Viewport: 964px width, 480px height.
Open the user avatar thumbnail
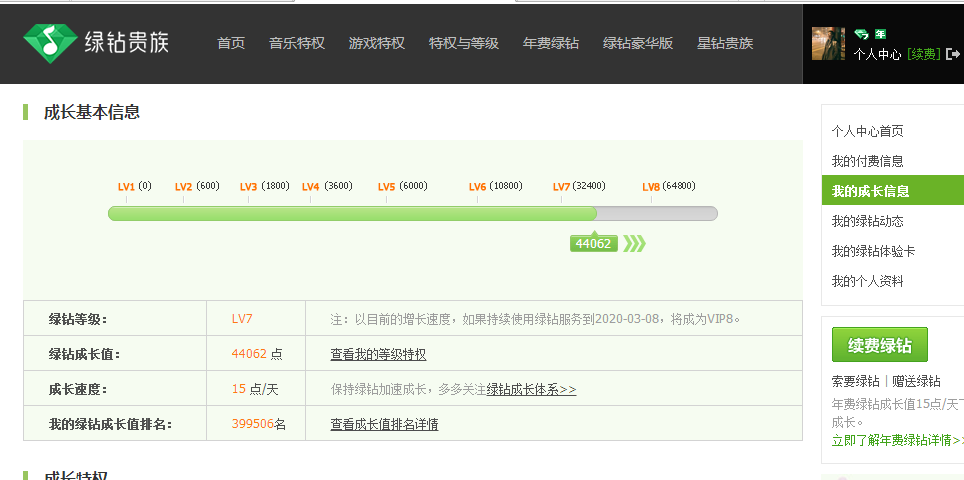click(x=828, y=43)
